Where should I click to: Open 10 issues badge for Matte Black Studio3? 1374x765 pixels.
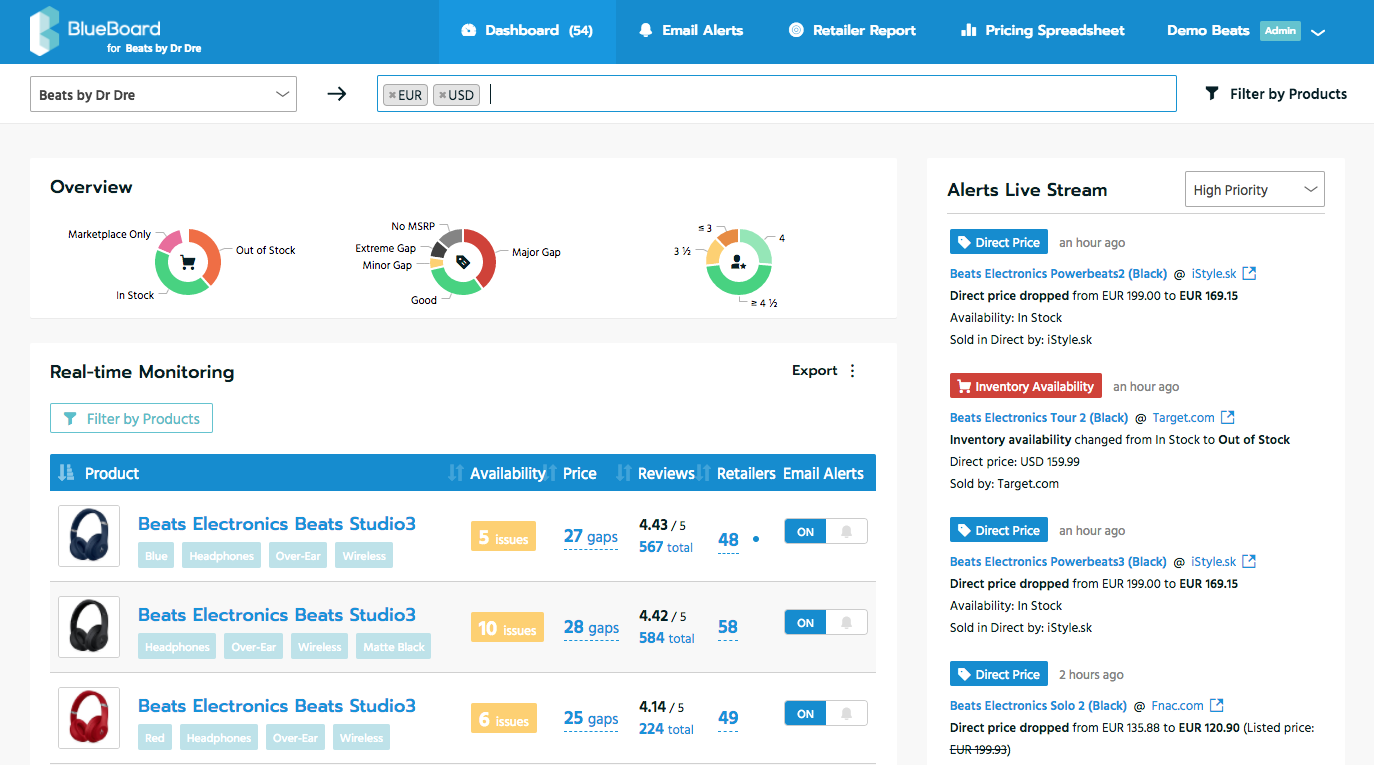click(507, 628)
